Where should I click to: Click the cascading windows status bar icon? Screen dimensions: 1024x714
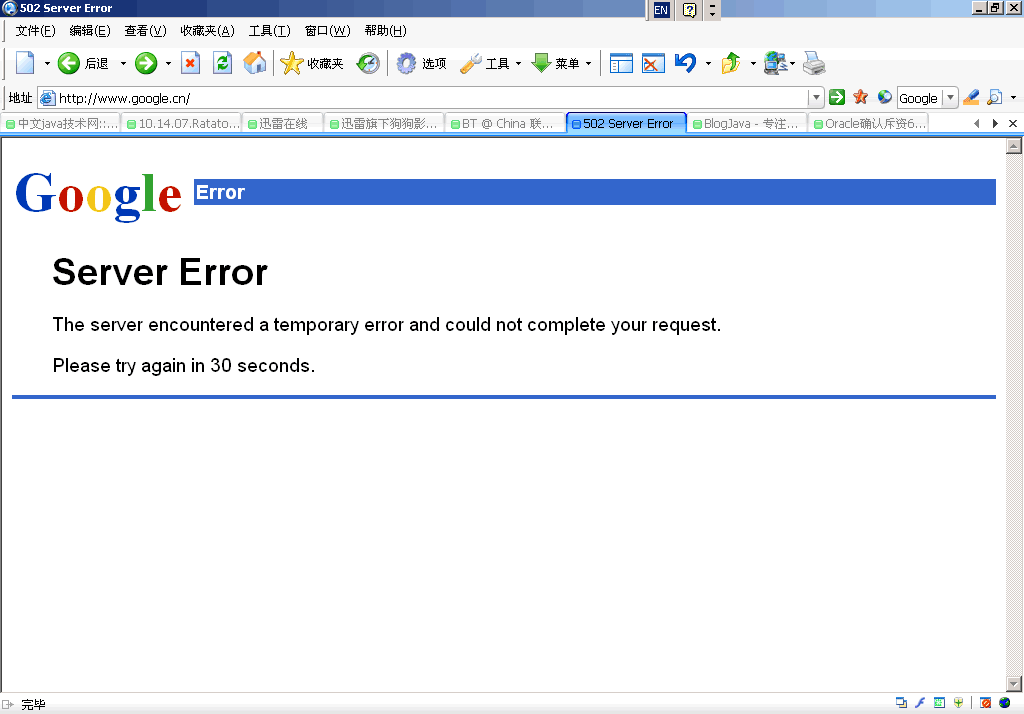901,703
